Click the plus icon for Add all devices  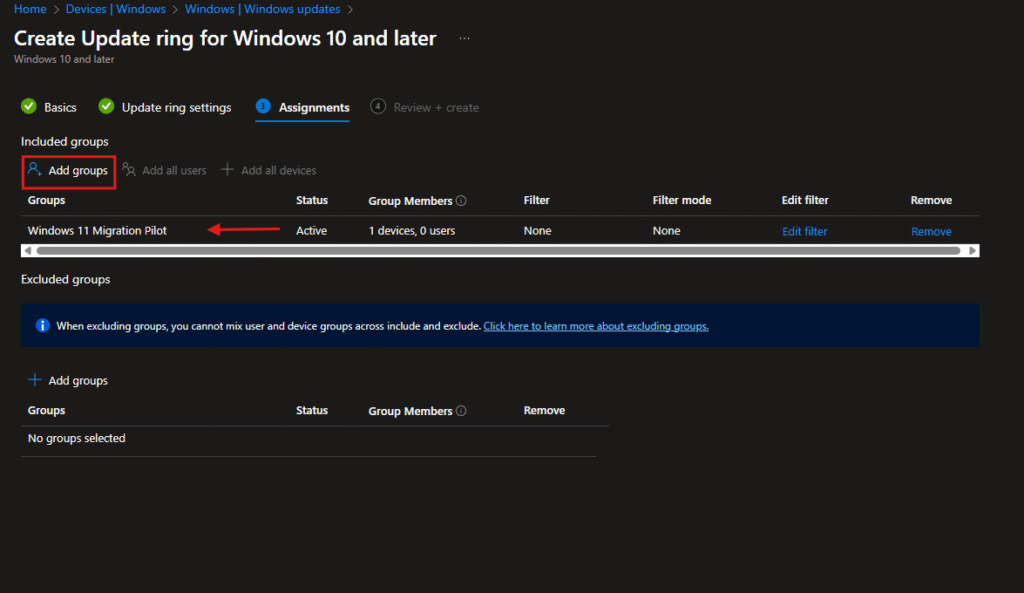227,170
